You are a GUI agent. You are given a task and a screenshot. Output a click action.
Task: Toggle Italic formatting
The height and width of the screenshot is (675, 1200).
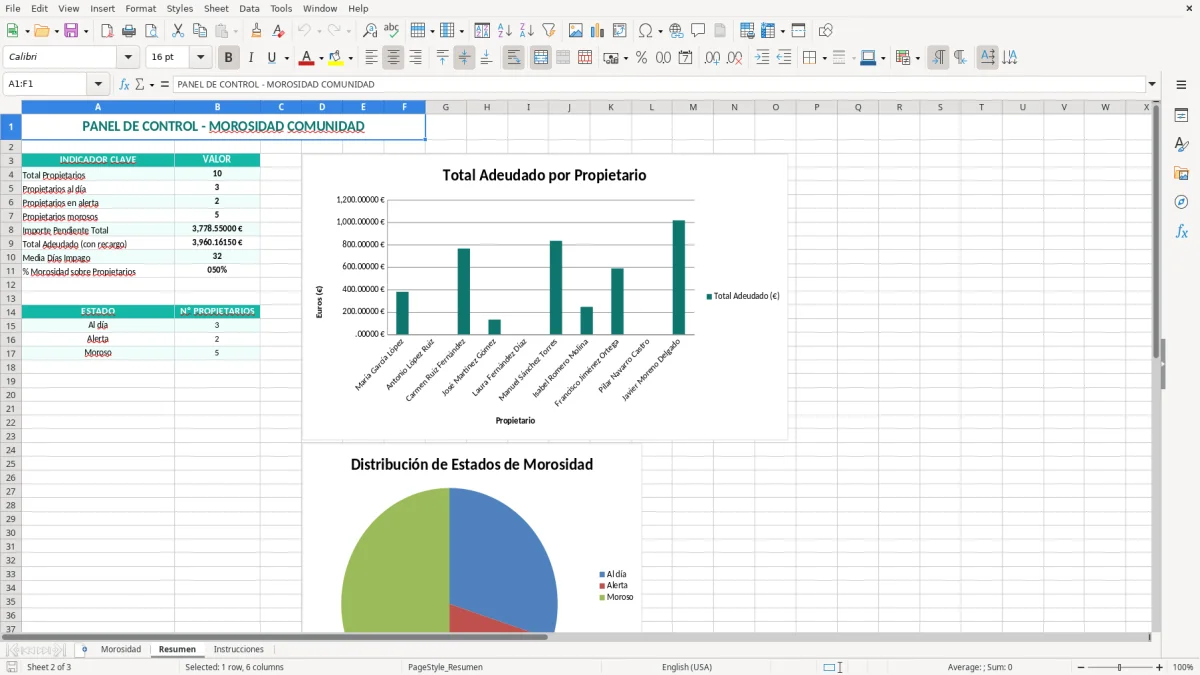pyautogui.click(x=250, y=58)
